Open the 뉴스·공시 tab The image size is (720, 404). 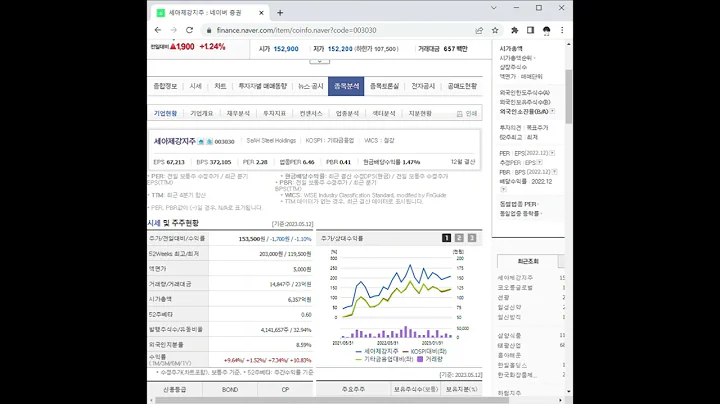click(311, 86)
